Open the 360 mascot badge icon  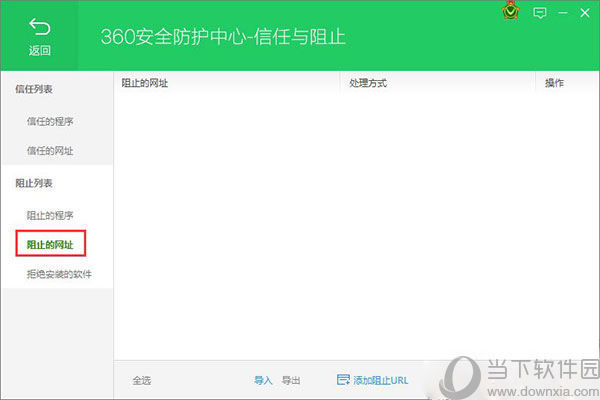tap(510, 11)
